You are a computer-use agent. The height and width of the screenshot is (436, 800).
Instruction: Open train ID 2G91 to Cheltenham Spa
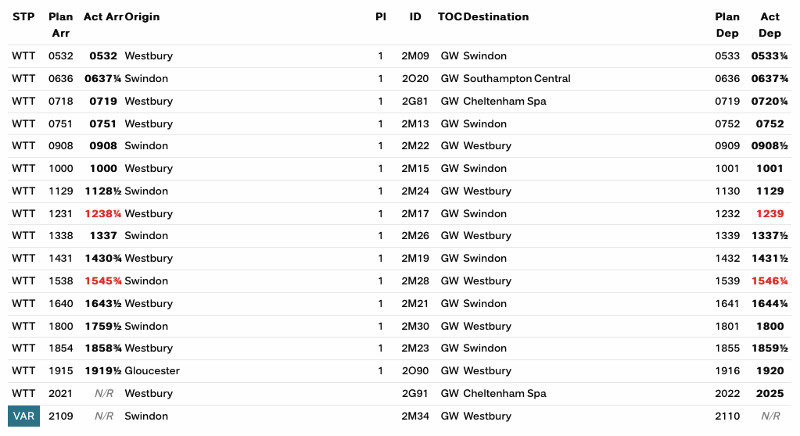pyautogui.click(x=415, y=394)
